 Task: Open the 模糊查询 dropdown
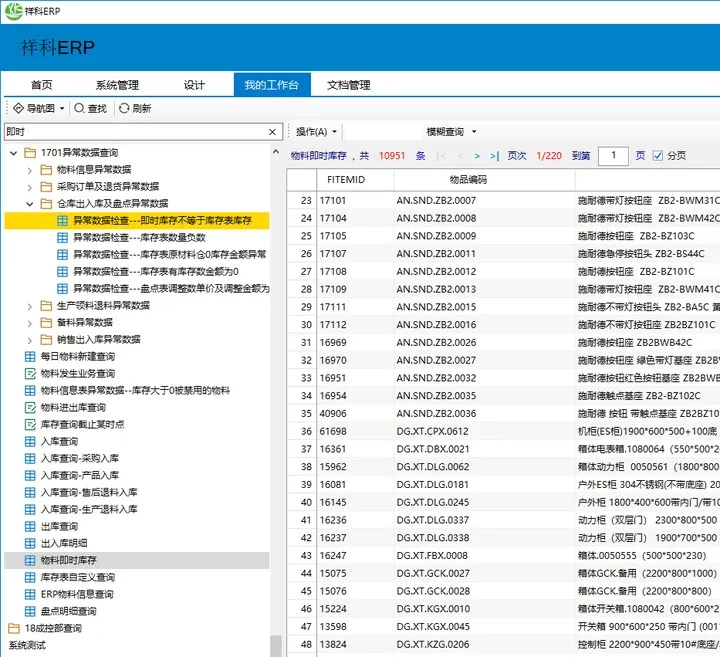pyautogui.click(x=451, y=132)
